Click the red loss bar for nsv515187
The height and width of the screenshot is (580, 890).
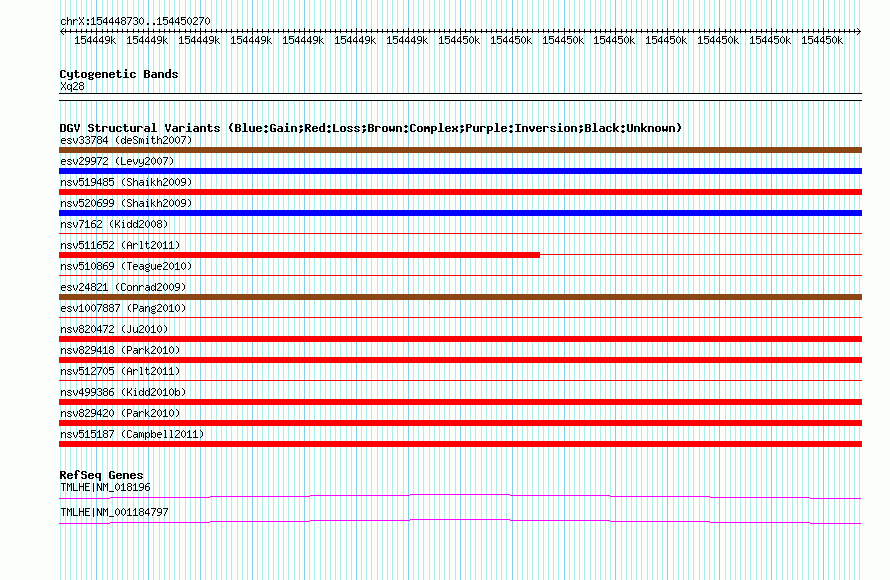(x=460, y=444)
